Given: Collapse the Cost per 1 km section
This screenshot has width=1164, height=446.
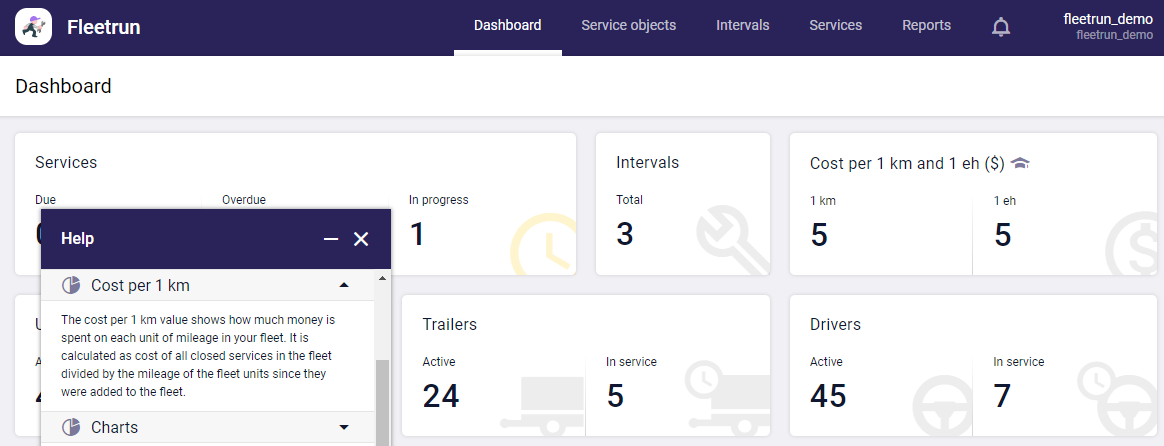Looking at the screenshot, I should (x=344, y=286).
